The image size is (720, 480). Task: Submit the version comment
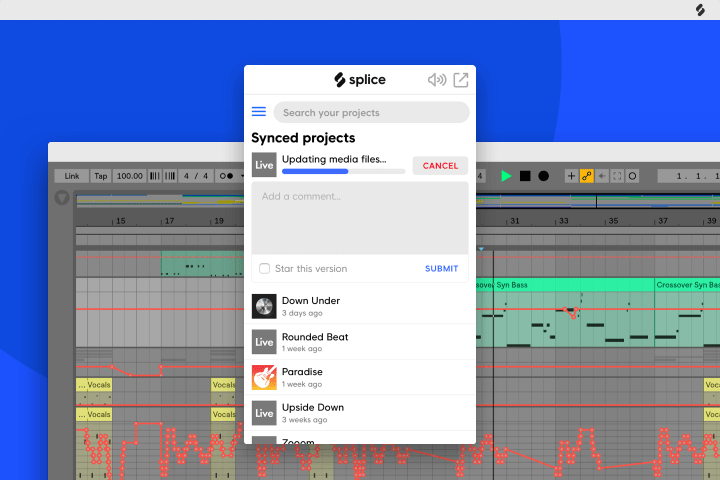click(441, 269)
